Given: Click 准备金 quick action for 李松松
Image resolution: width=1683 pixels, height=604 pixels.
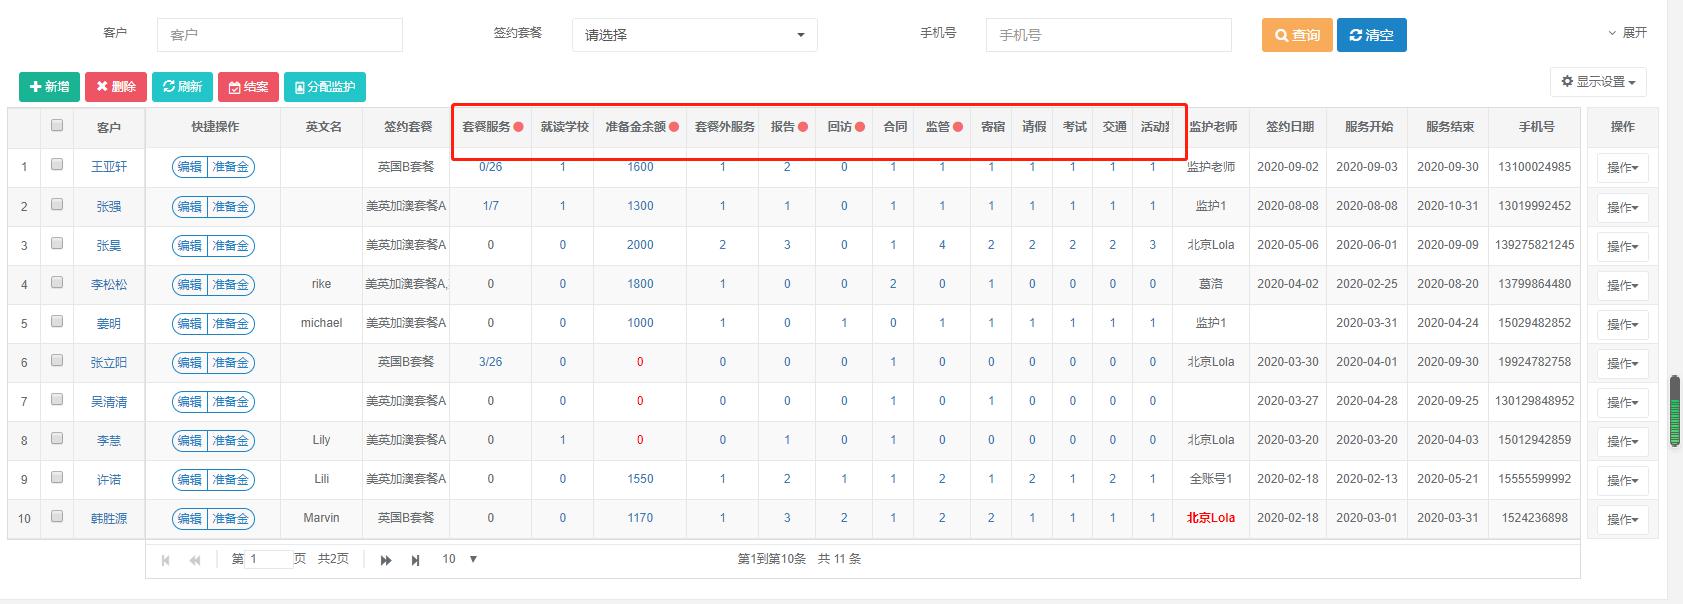Looking at the screenshot, I should click(230, 285).
